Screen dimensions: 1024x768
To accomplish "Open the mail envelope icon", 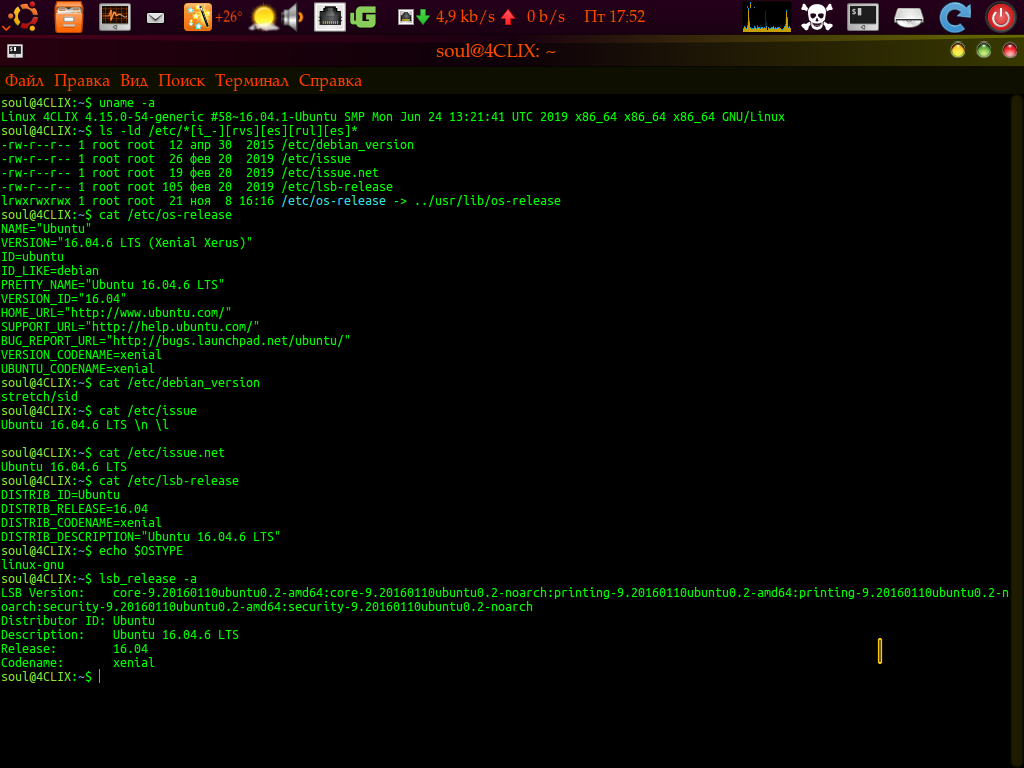I will [x=155, y=18].
